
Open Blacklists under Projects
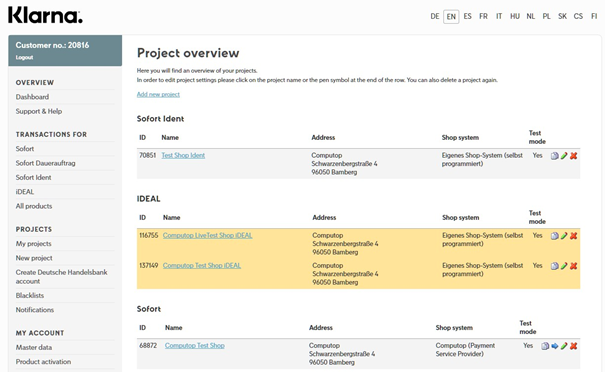tap(30, 295)
